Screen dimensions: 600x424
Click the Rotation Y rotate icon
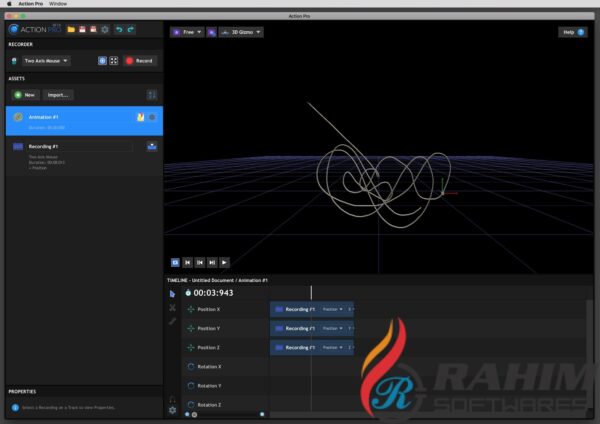coord(191,386)
